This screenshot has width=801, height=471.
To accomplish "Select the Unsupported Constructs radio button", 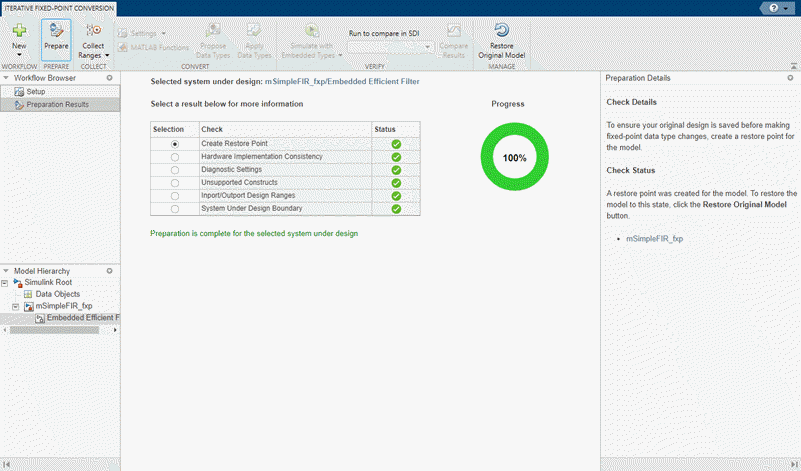I will [x=175, y=183].
